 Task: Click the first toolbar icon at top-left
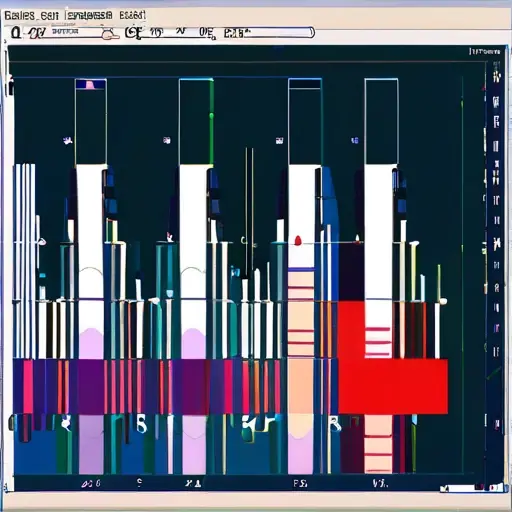16,33
